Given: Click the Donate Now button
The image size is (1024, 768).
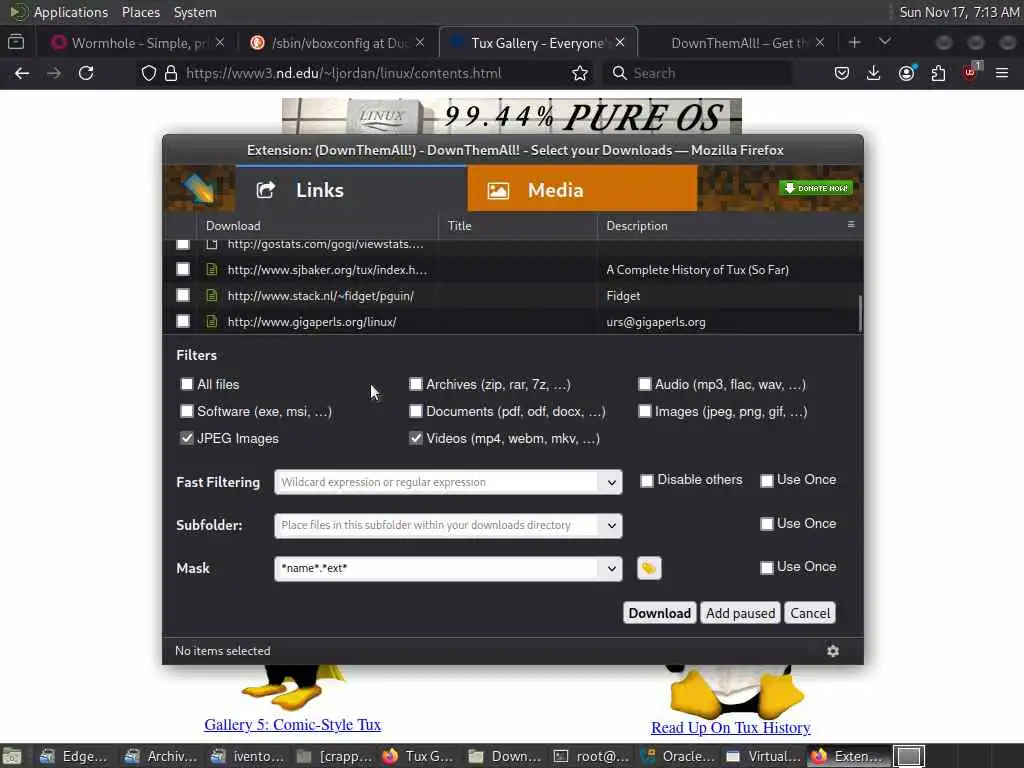Looking at the screenshot, I should tap(816, 188).
